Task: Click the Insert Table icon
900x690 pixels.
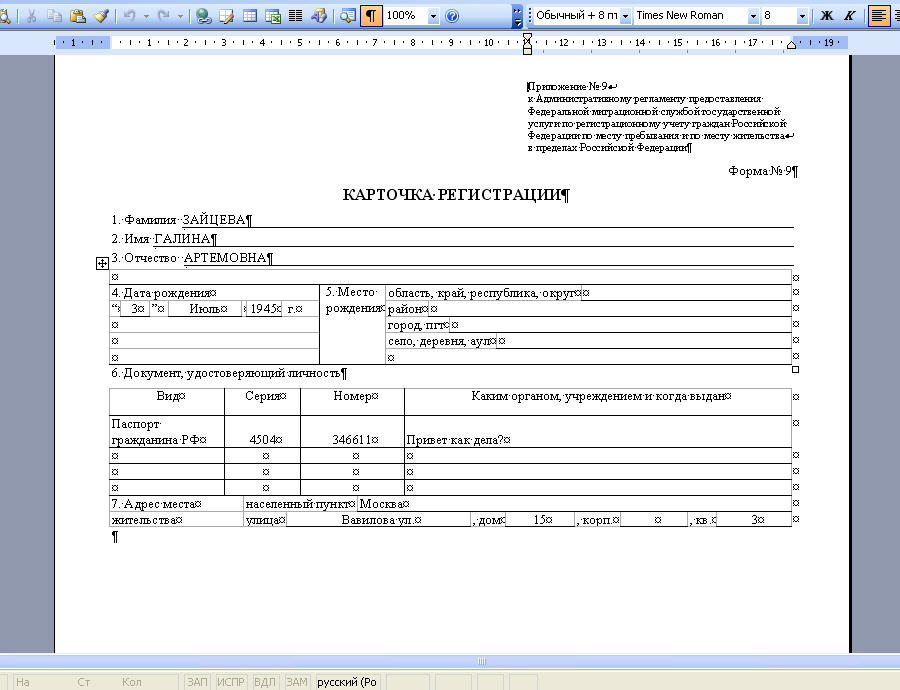Action: point(250,15)
